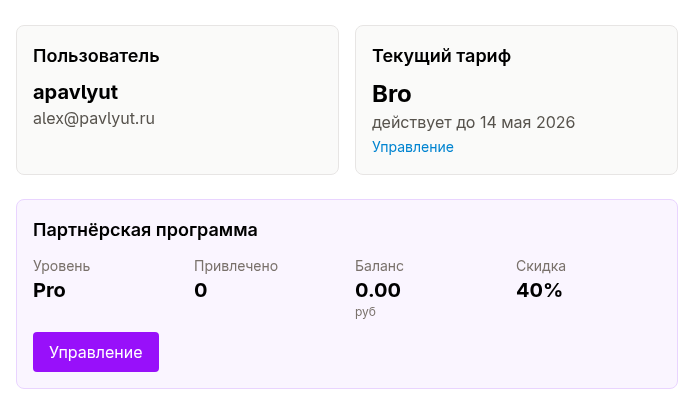Click the 40% discount value
The width and height of the screenshot is (695, 406).
pos(539,291)
